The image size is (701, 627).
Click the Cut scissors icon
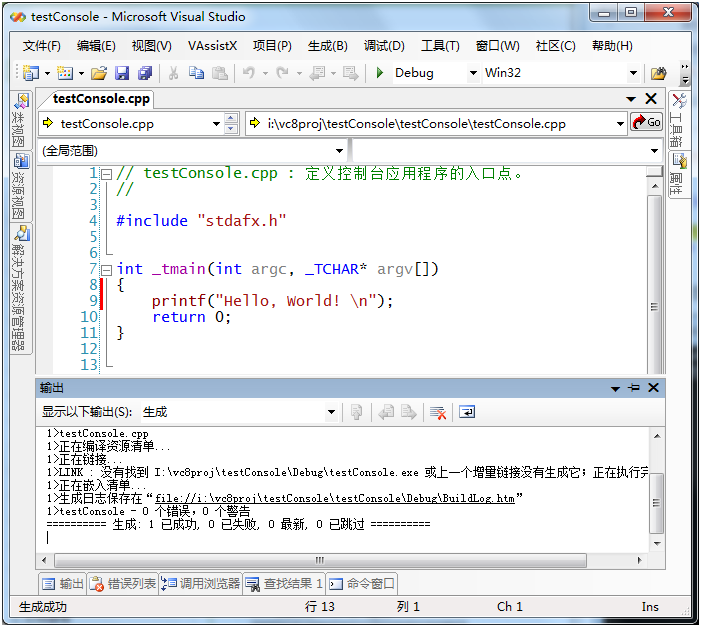click(x=173, y=73)
